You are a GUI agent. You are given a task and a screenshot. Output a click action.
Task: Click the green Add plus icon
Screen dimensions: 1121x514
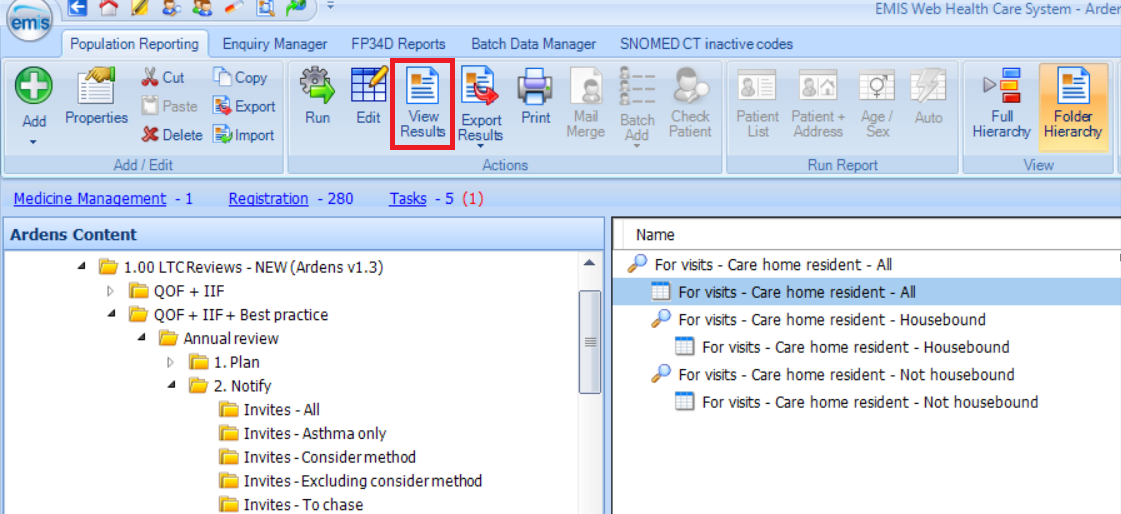[34, 86]
